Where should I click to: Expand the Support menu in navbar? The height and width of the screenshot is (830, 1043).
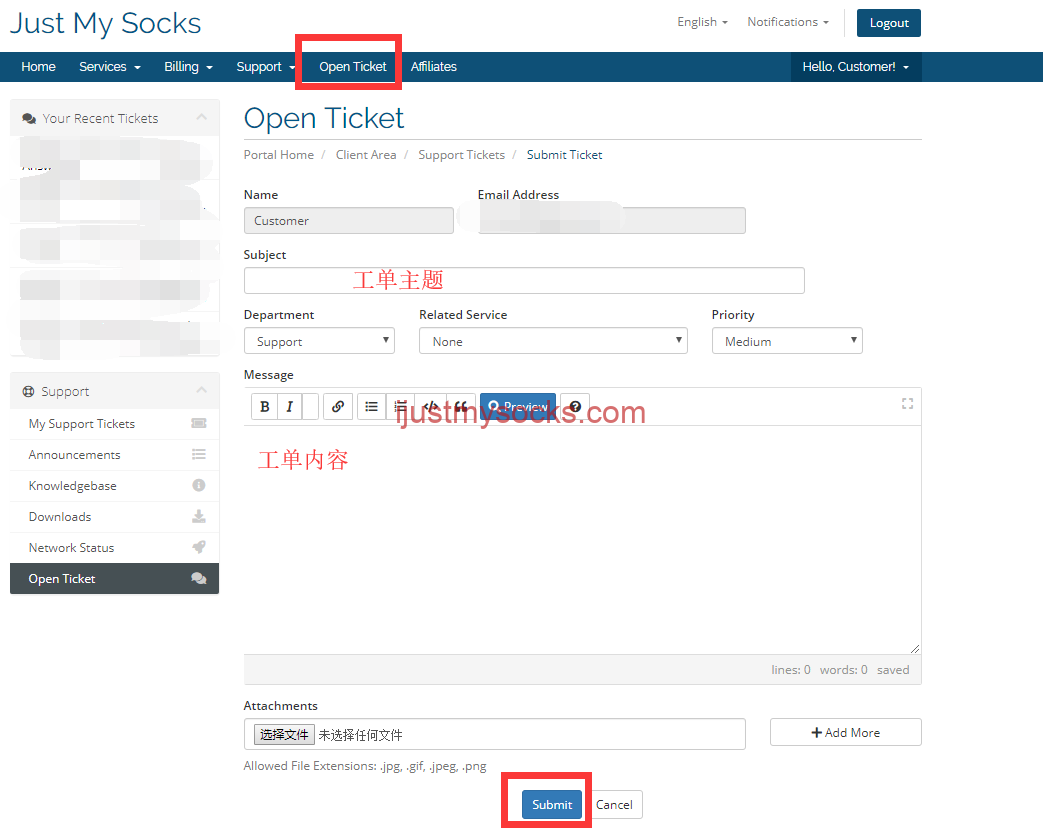(264, 67)
